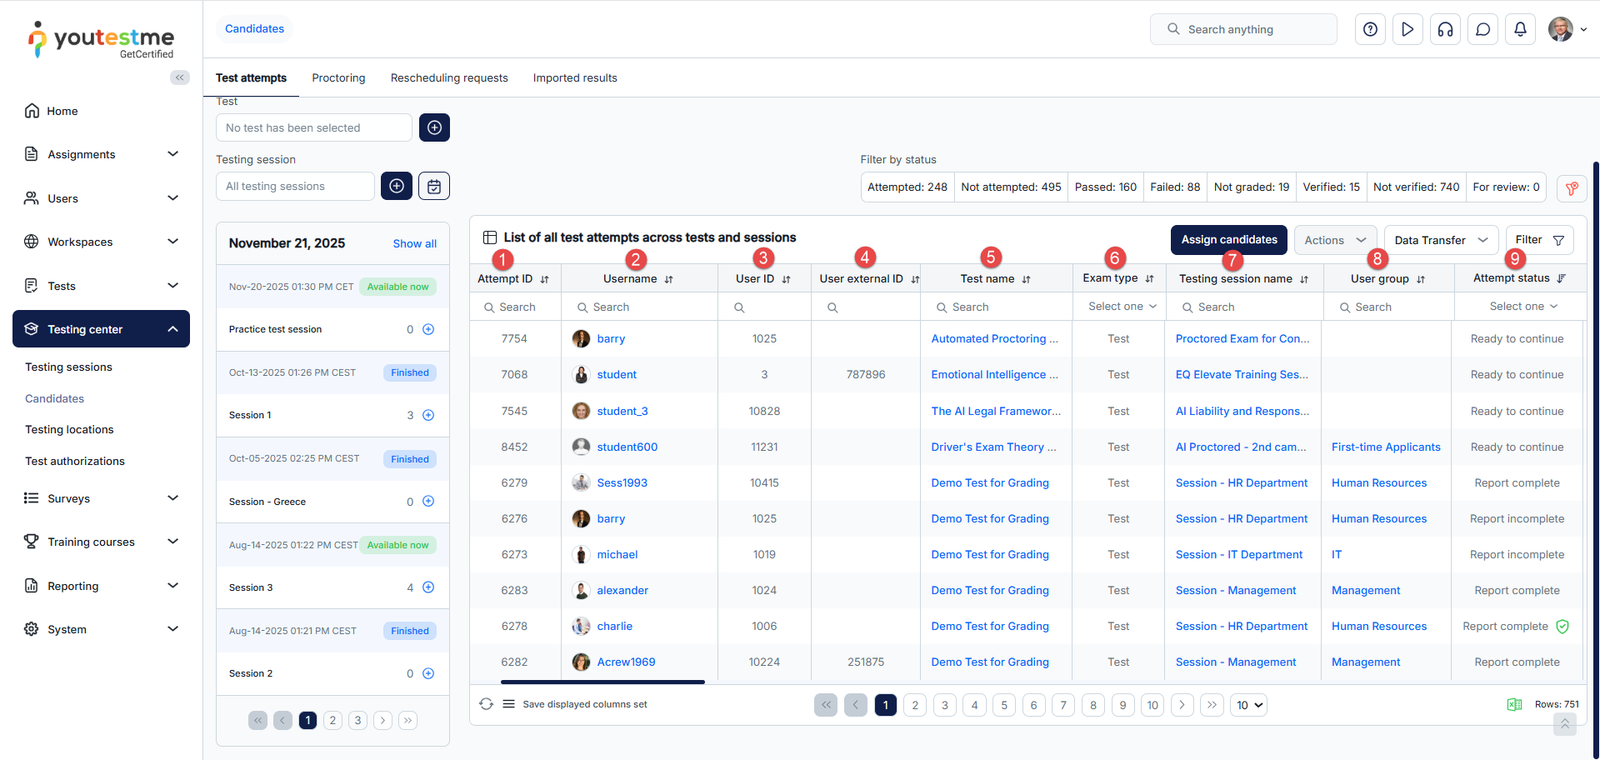
Task: Collapse the sidebar with double-arrow icon
Action: coord(180,77)
